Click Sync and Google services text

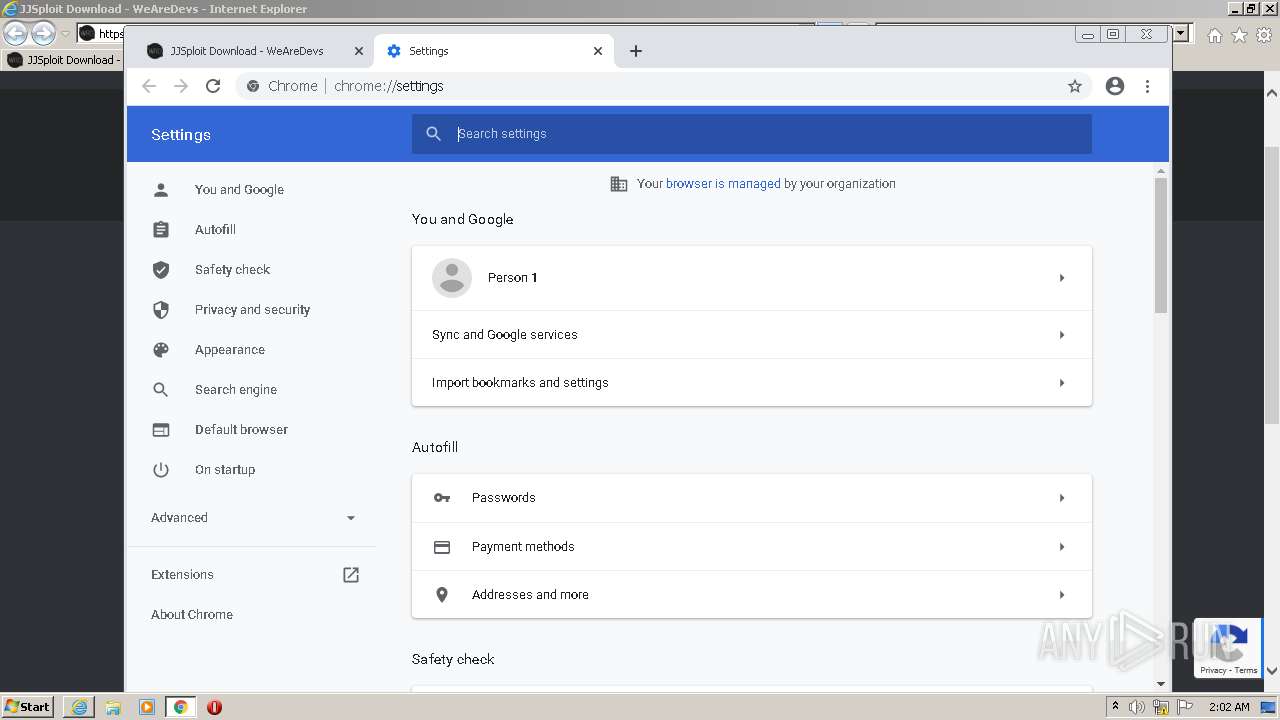coord(505,335)
